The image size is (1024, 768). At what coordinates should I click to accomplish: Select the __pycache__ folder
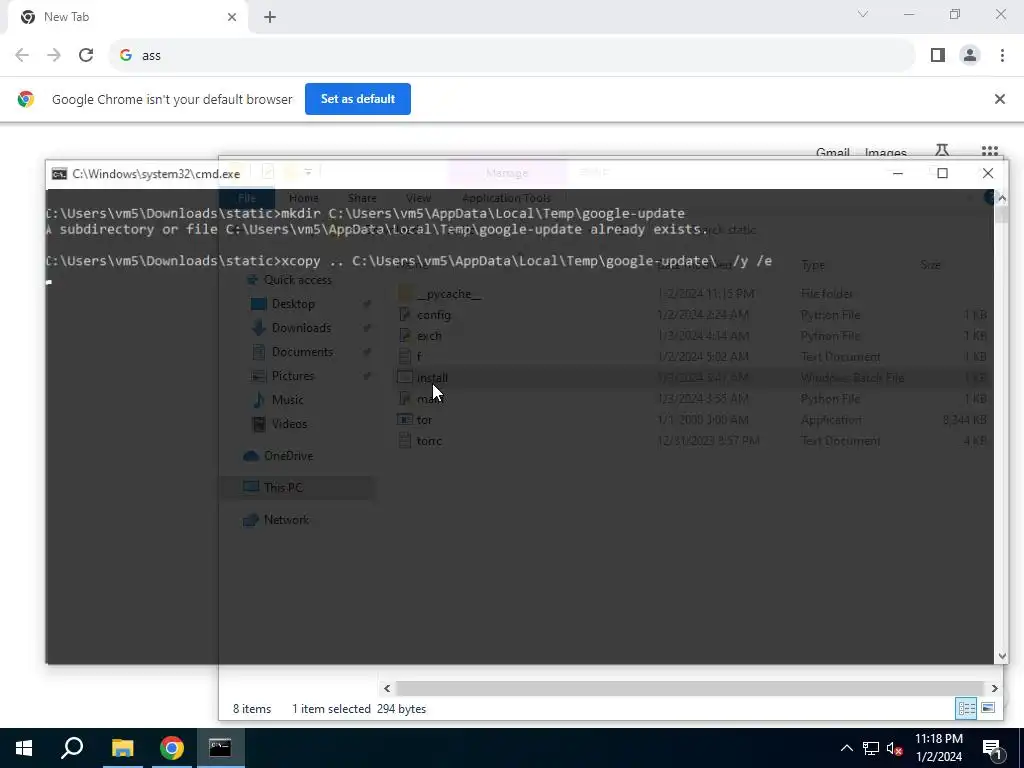449,294
